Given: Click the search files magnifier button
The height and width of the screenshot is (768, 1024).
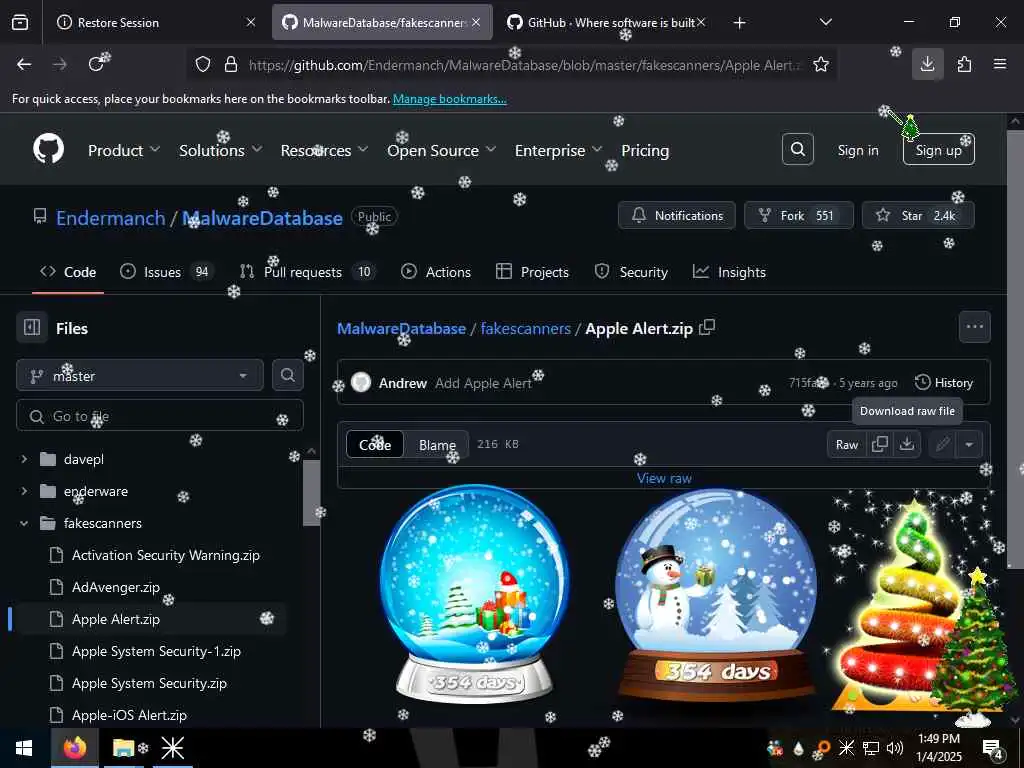Looking at the screenshot, I should (x=287, y=375).
